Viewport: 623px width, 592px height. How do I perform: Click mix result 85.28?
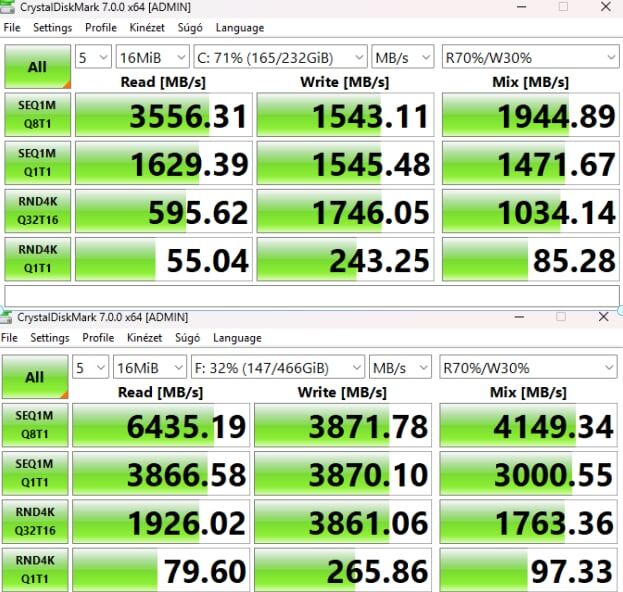[530, 259]
